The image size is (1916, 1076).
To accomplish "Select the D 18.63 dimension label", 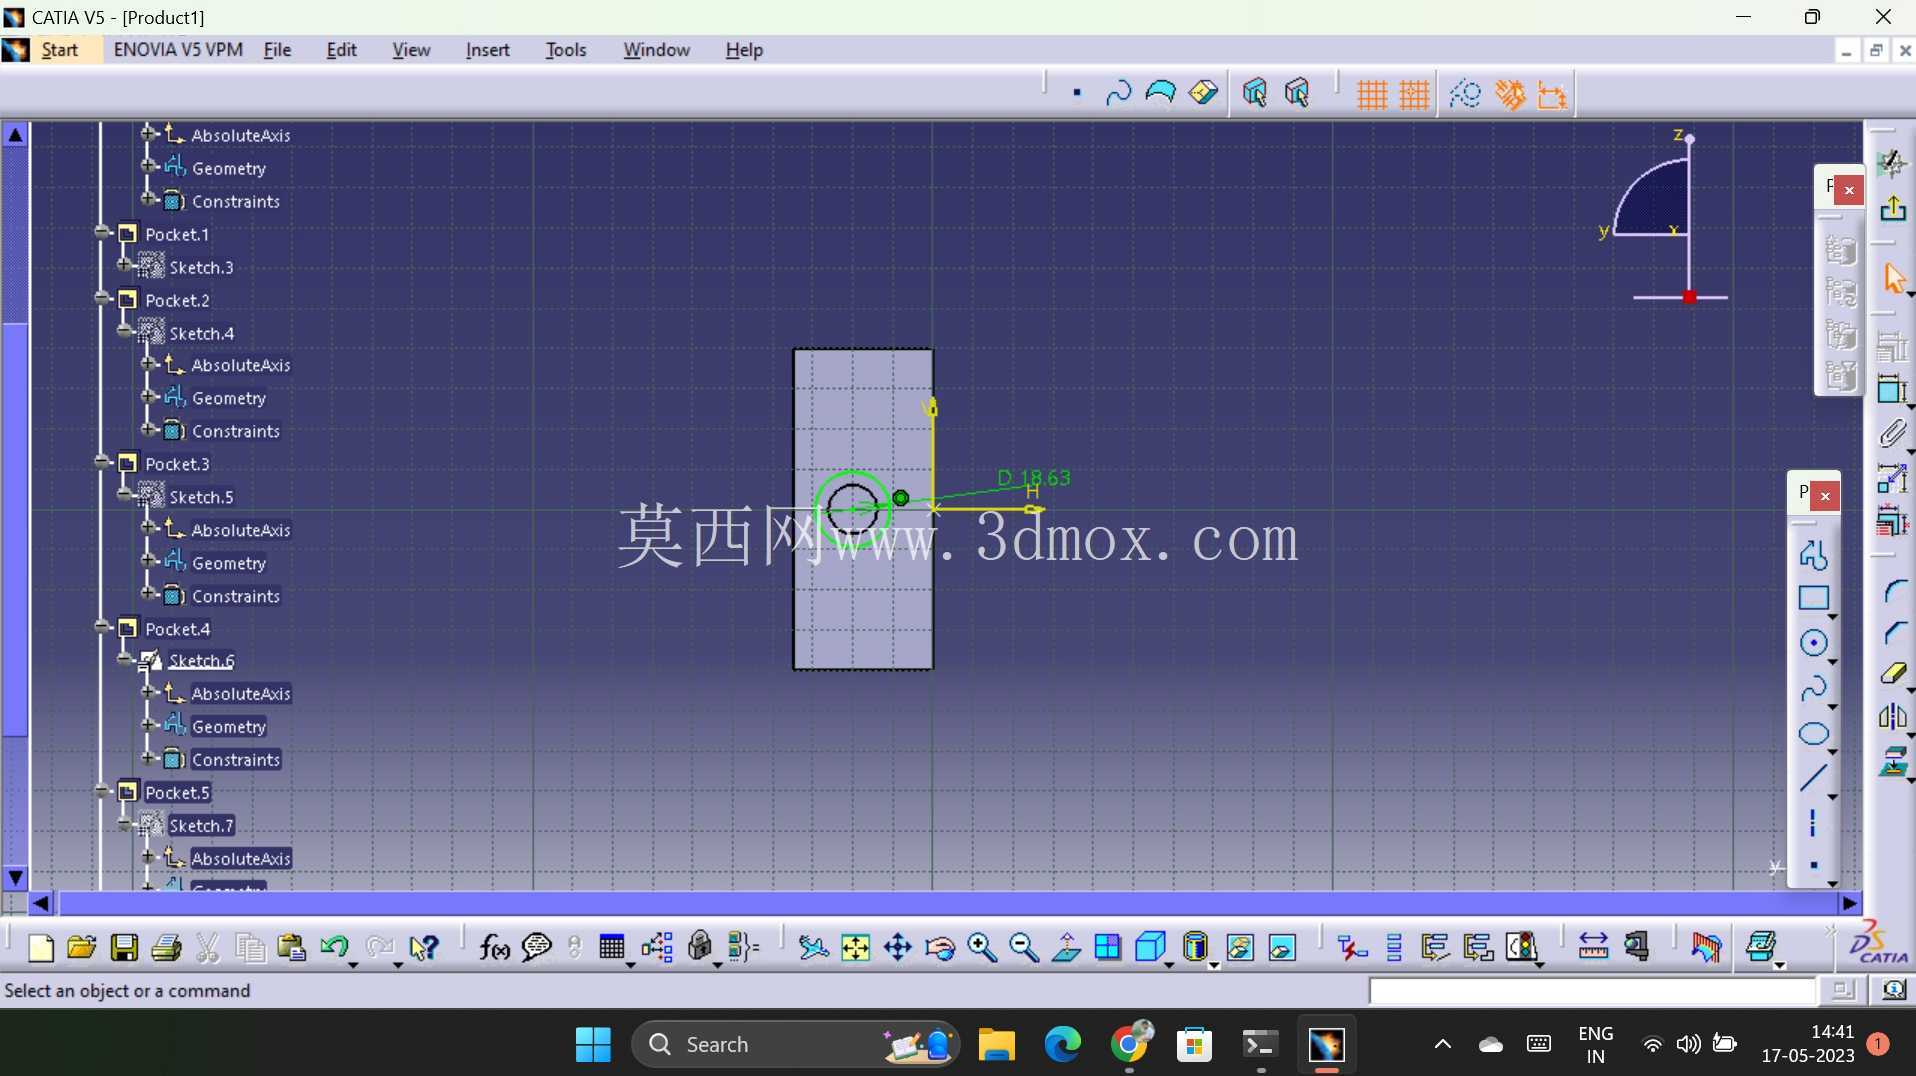I will tap(1034, 478).
